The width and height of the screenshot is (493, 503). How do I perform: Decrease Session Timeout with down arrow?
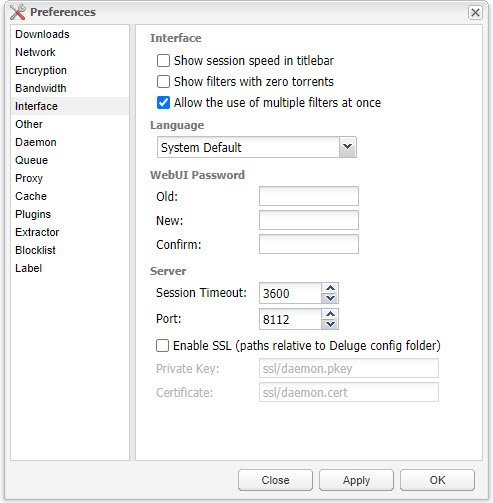(x=330, y=298)
